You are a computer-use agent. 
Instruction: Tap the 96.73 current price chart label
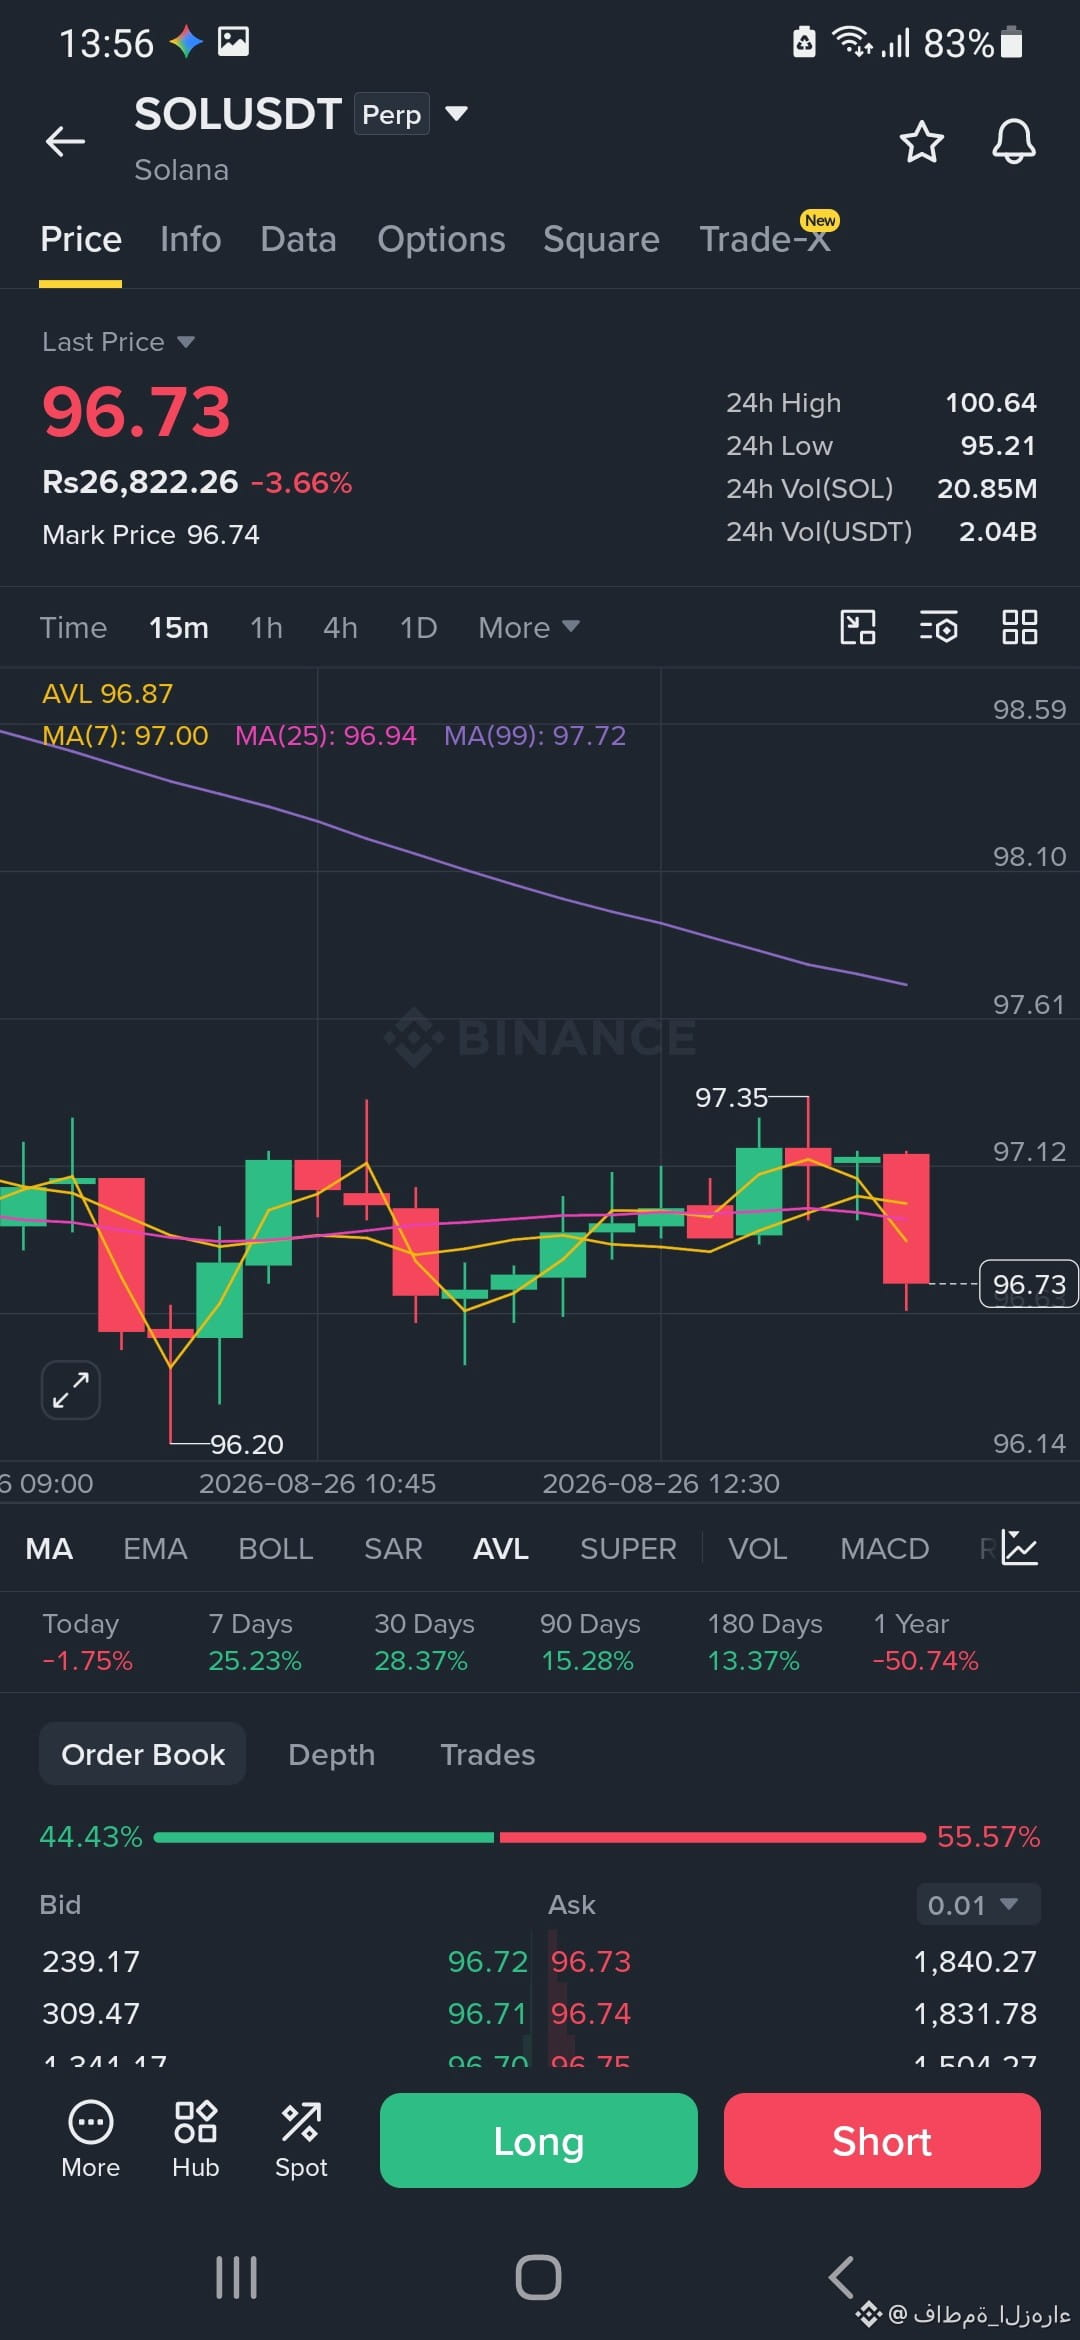pyautogui.click(x=1029, y=1284)
